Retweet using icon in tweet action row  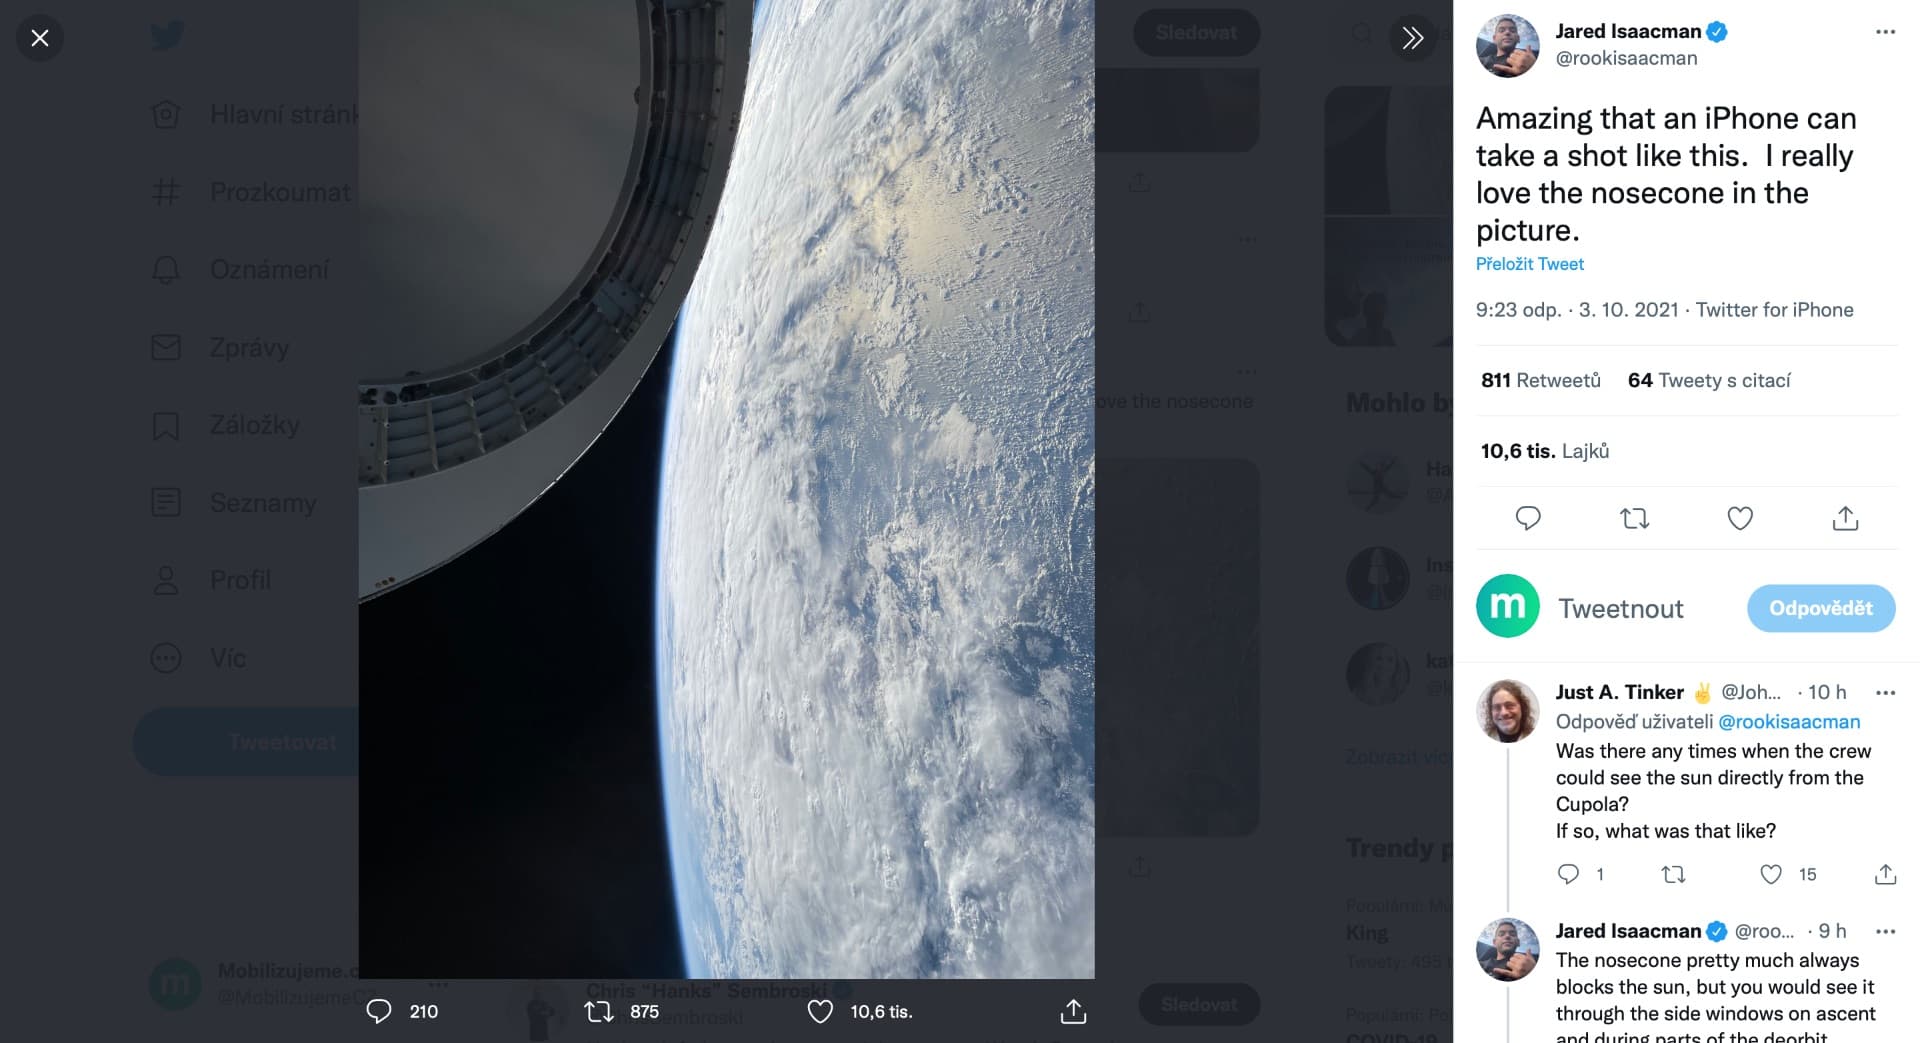point(1634,518)
